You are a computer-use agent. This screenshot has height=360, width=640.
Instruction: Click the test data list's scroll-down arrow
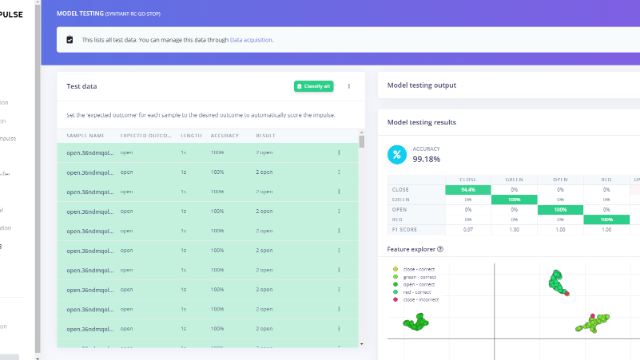[x=362, y=344]
